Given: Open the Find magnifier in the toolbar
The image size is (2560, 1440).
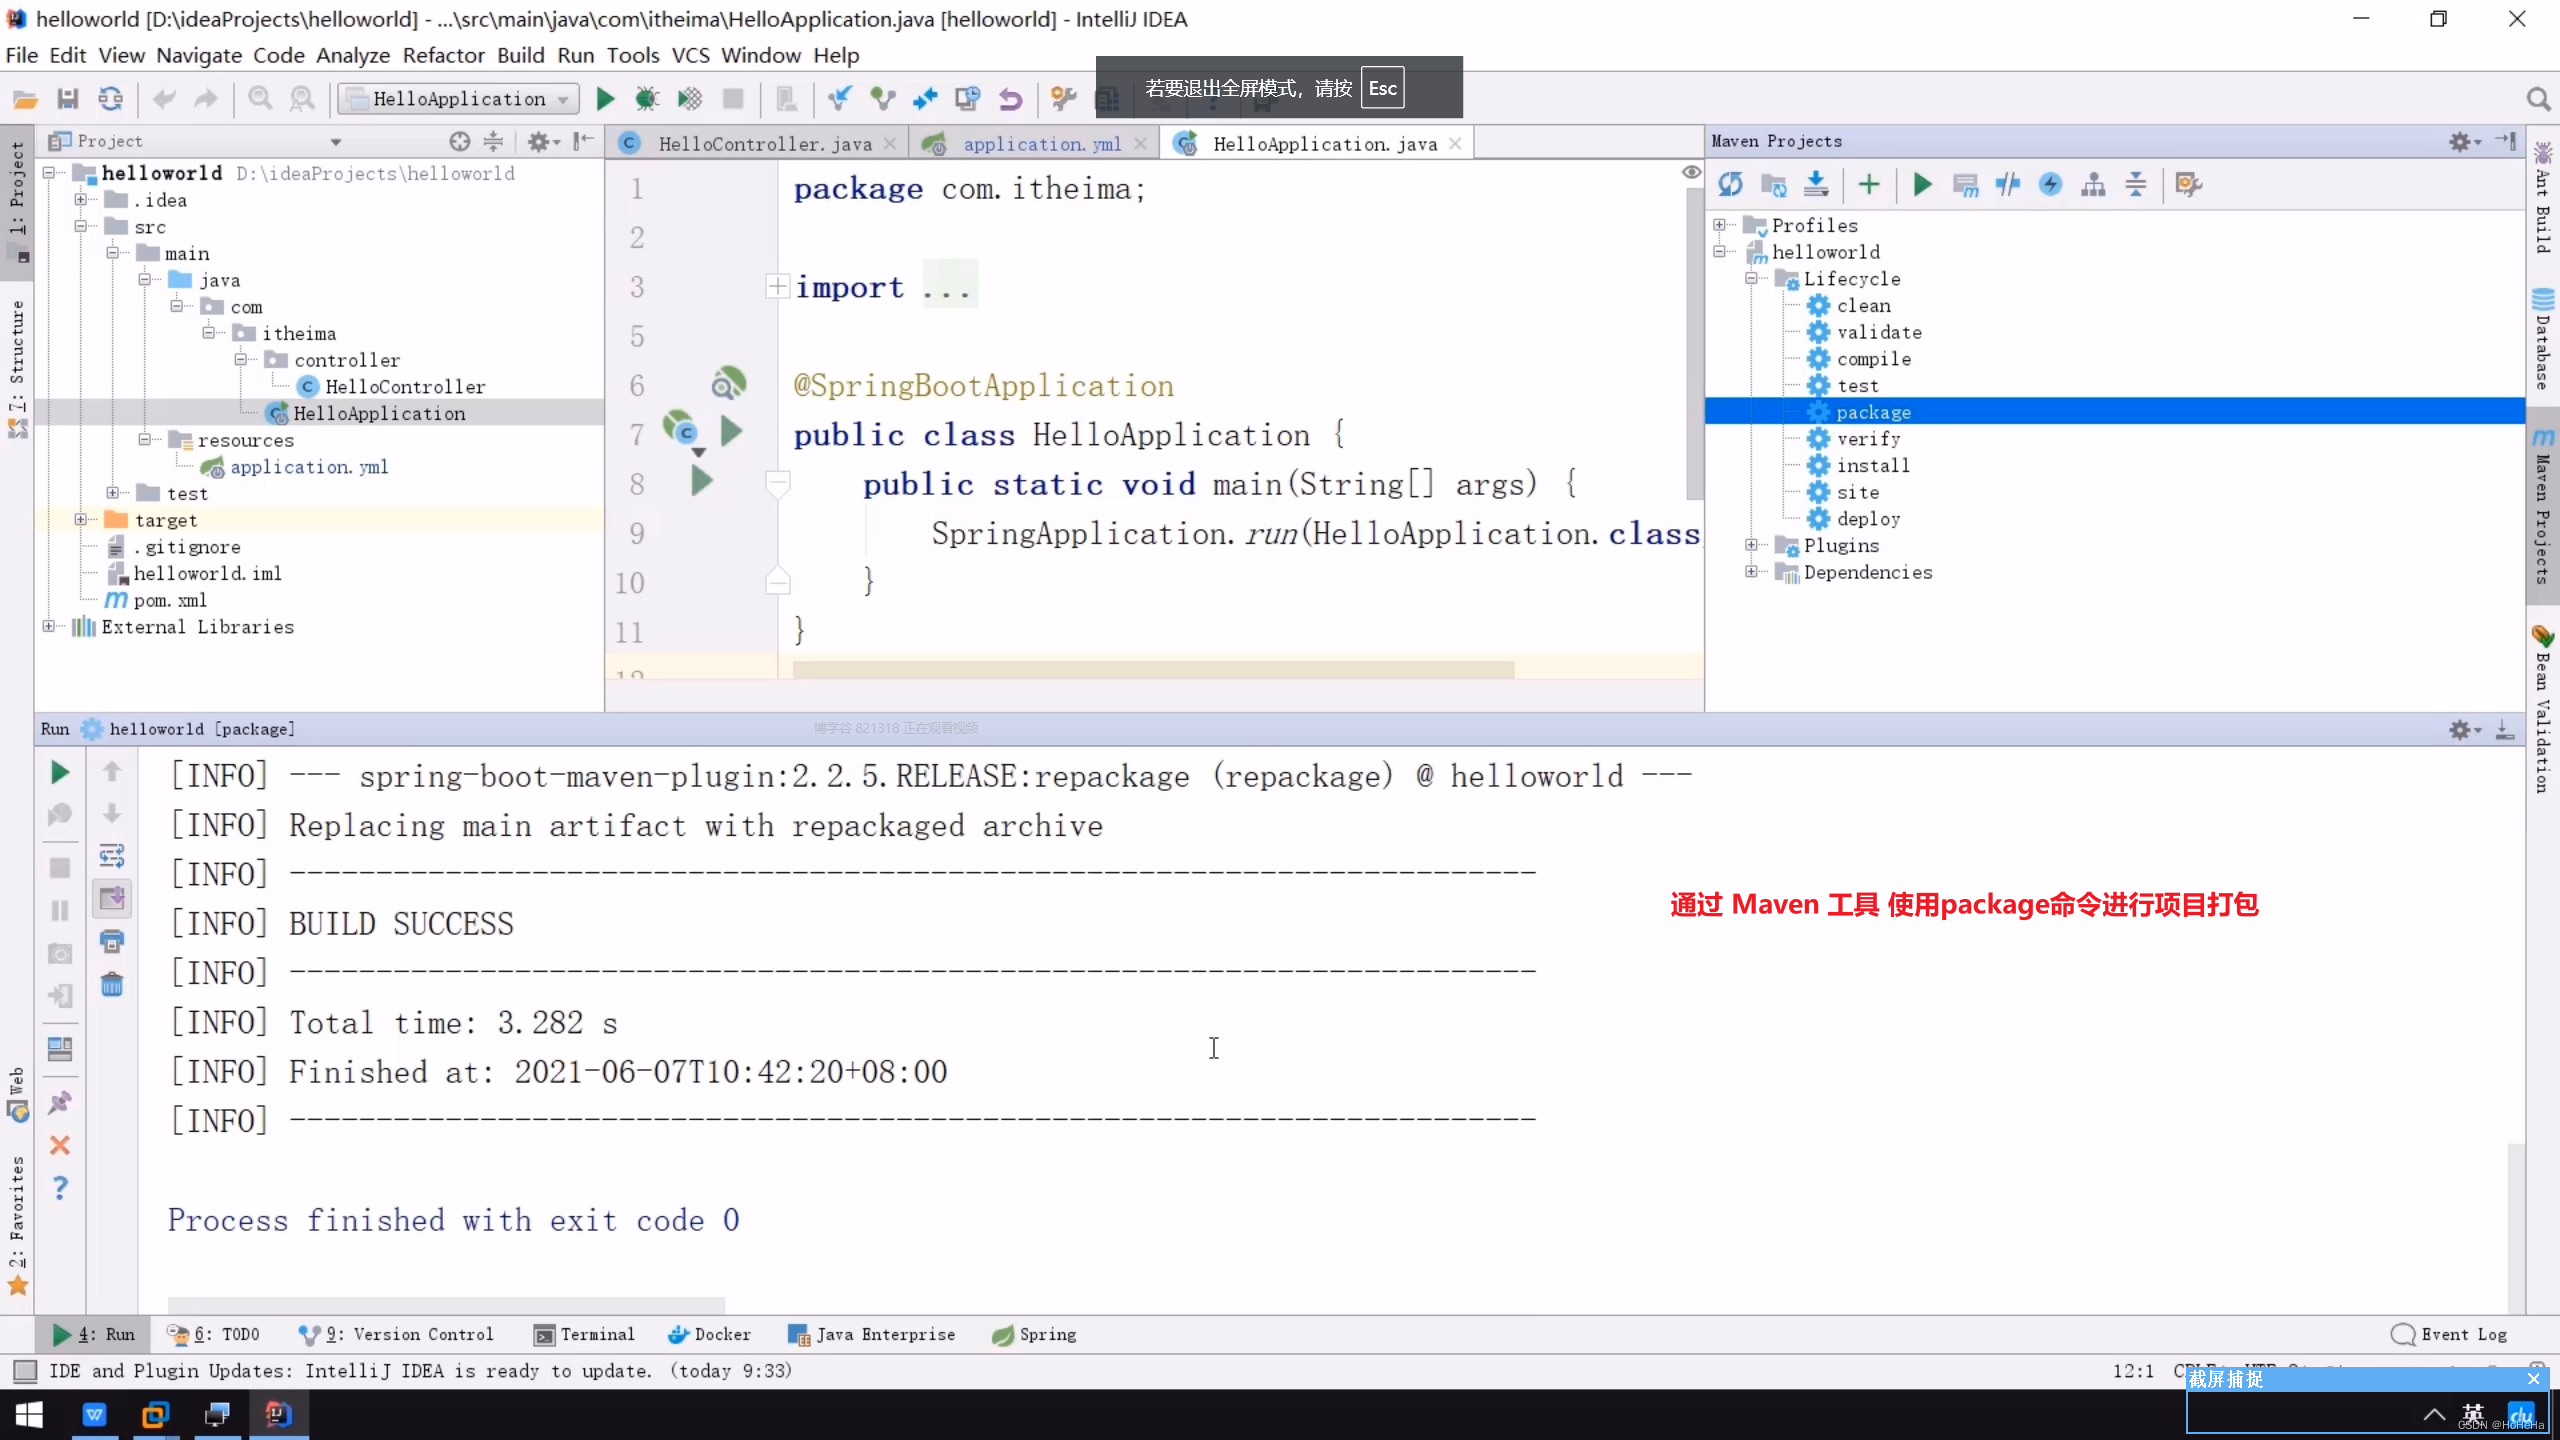Looking at the screenshot, I should click(x=260, y=98).
